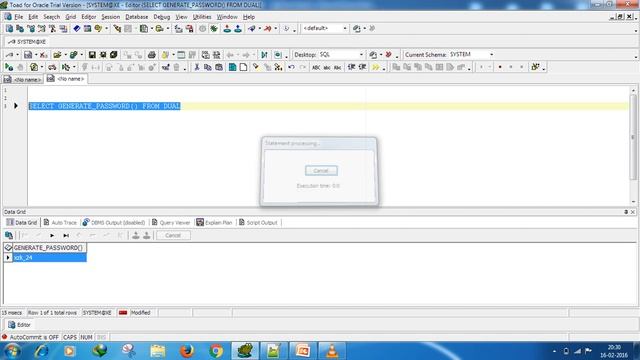This screenshot has width=640, height=360.
Task: Open the Utilities menu
Action: 202,17
